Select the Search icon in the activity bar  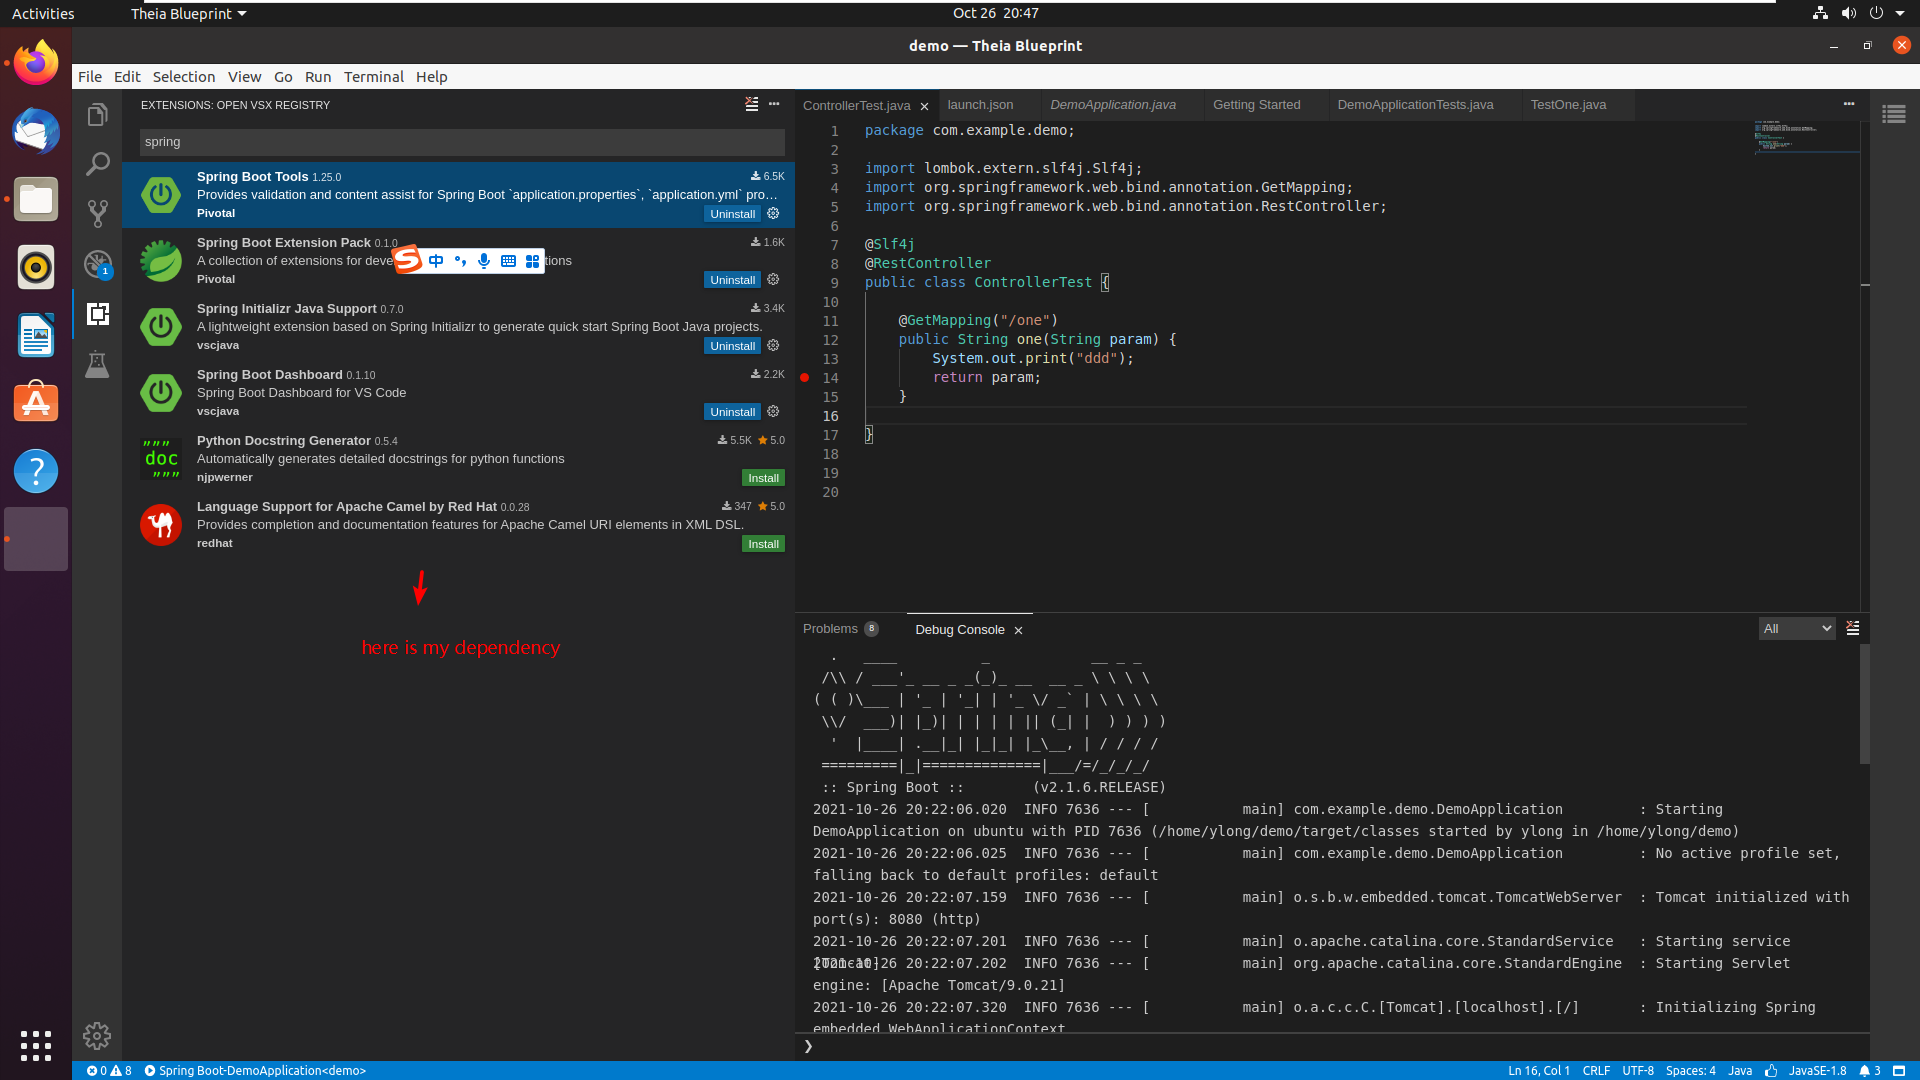[x=97, y=163]
